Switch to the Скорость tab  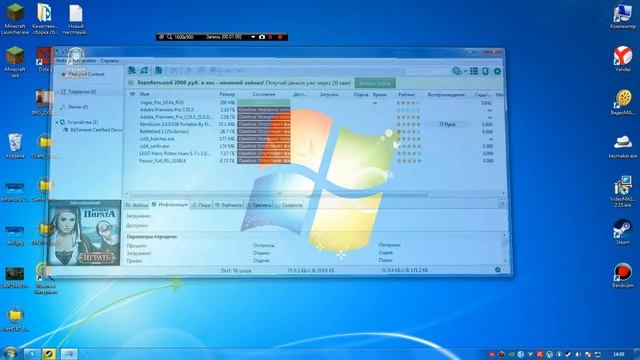pos(289,205)
